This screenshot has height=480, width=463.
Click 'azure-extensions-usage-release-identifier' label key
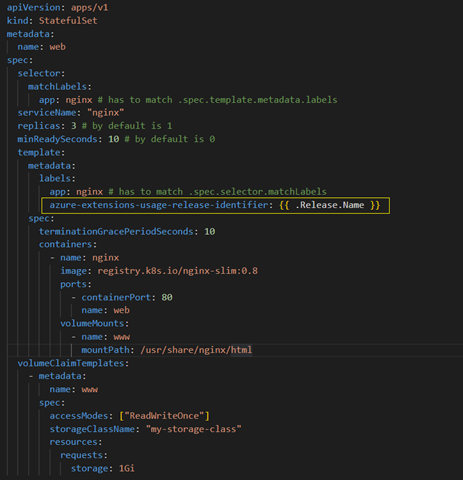(159, 205)
